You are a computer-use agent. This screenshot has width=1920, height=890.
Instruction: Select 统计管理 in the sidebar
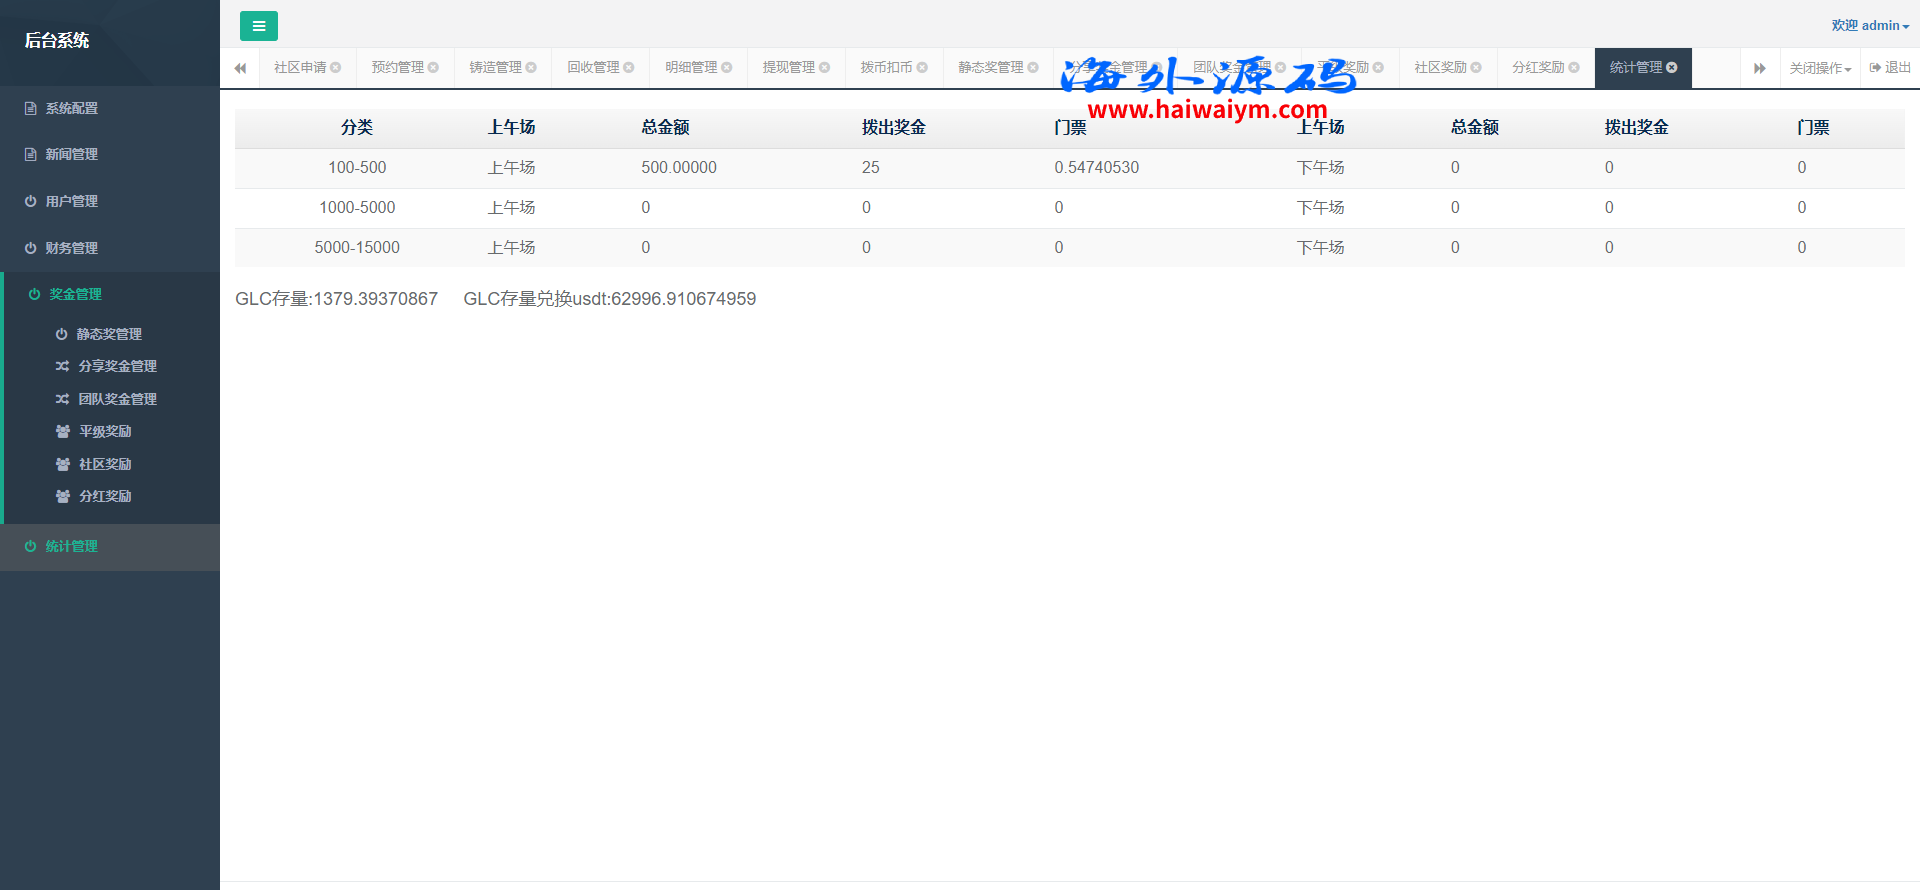click(x=72, y=546)
